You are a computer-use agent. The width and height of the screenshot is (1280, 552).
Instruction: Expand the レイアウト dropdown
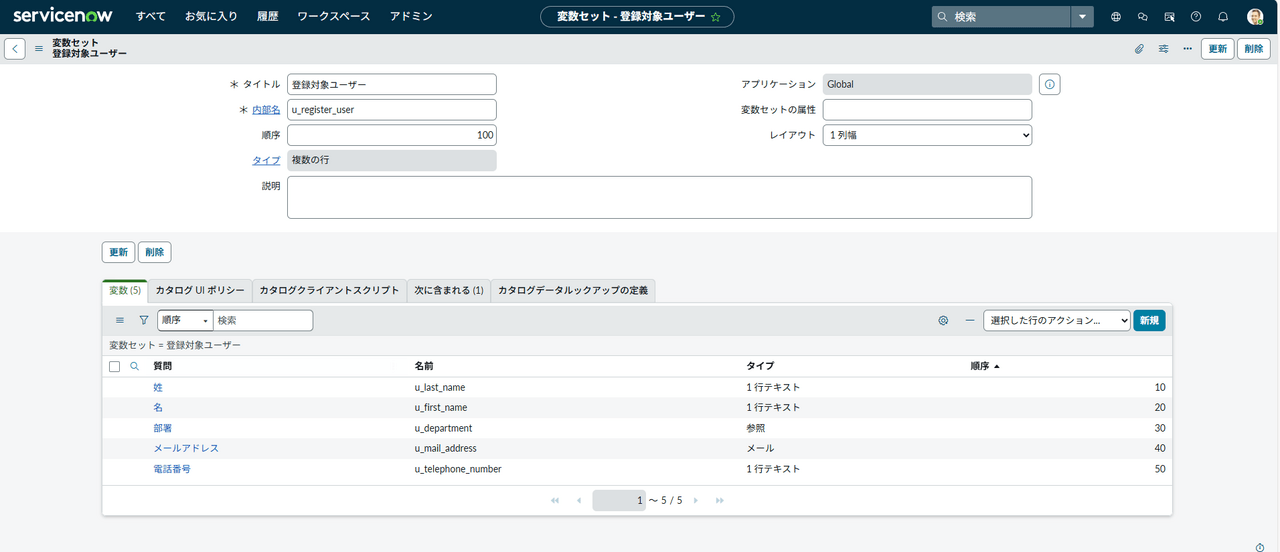click(926, 135)
